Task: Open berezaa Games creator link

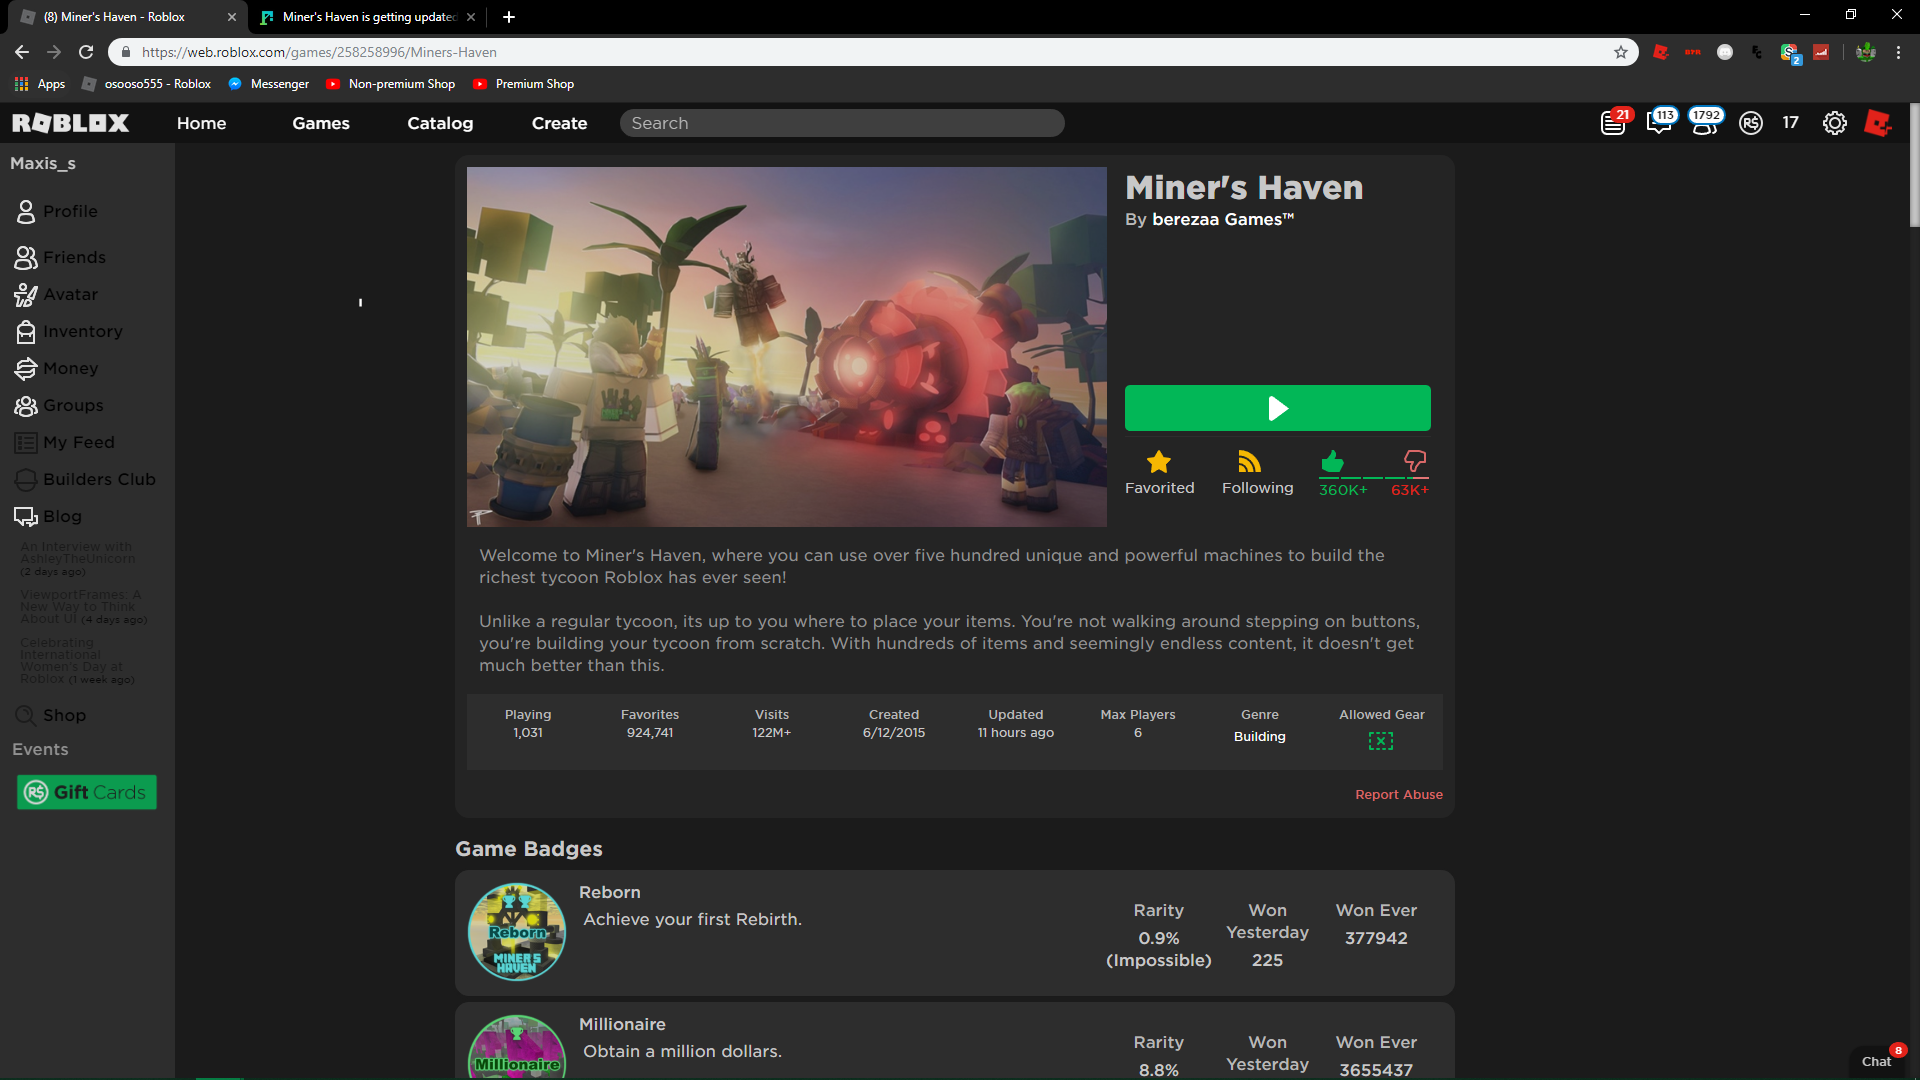Action: 1222,219
